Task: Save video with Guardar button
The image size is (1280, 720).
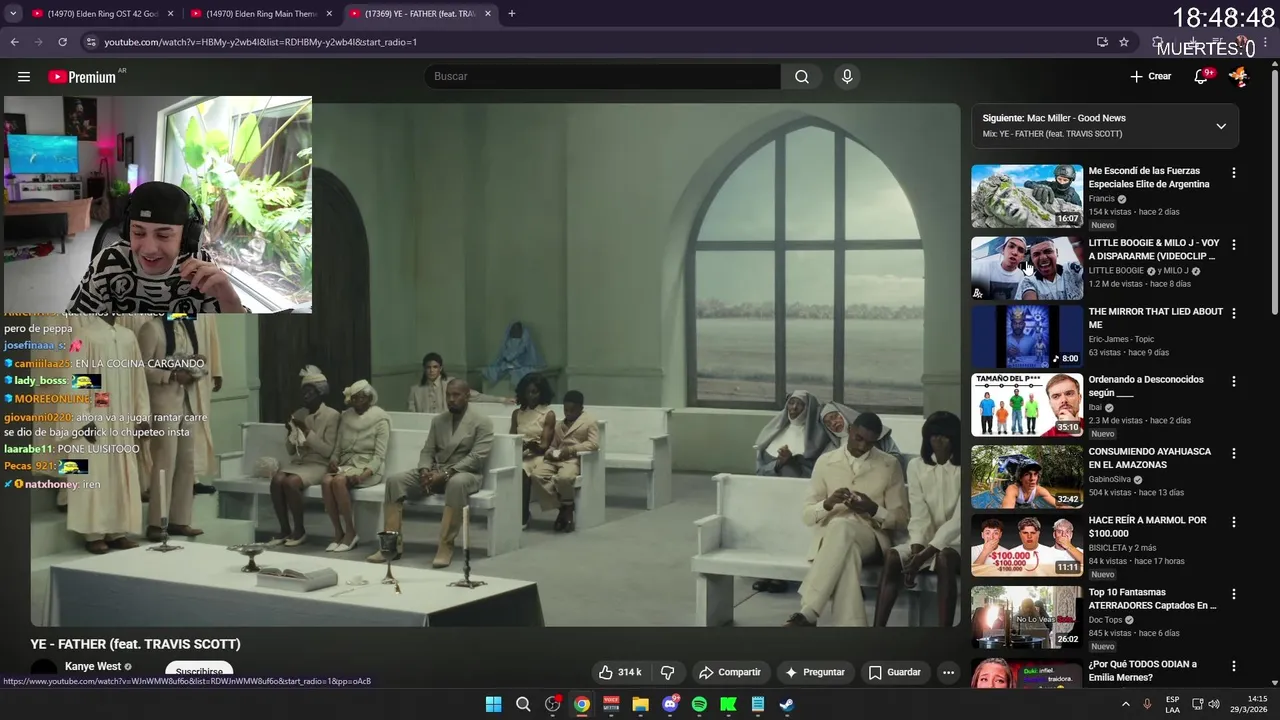Action: [894, 672]
